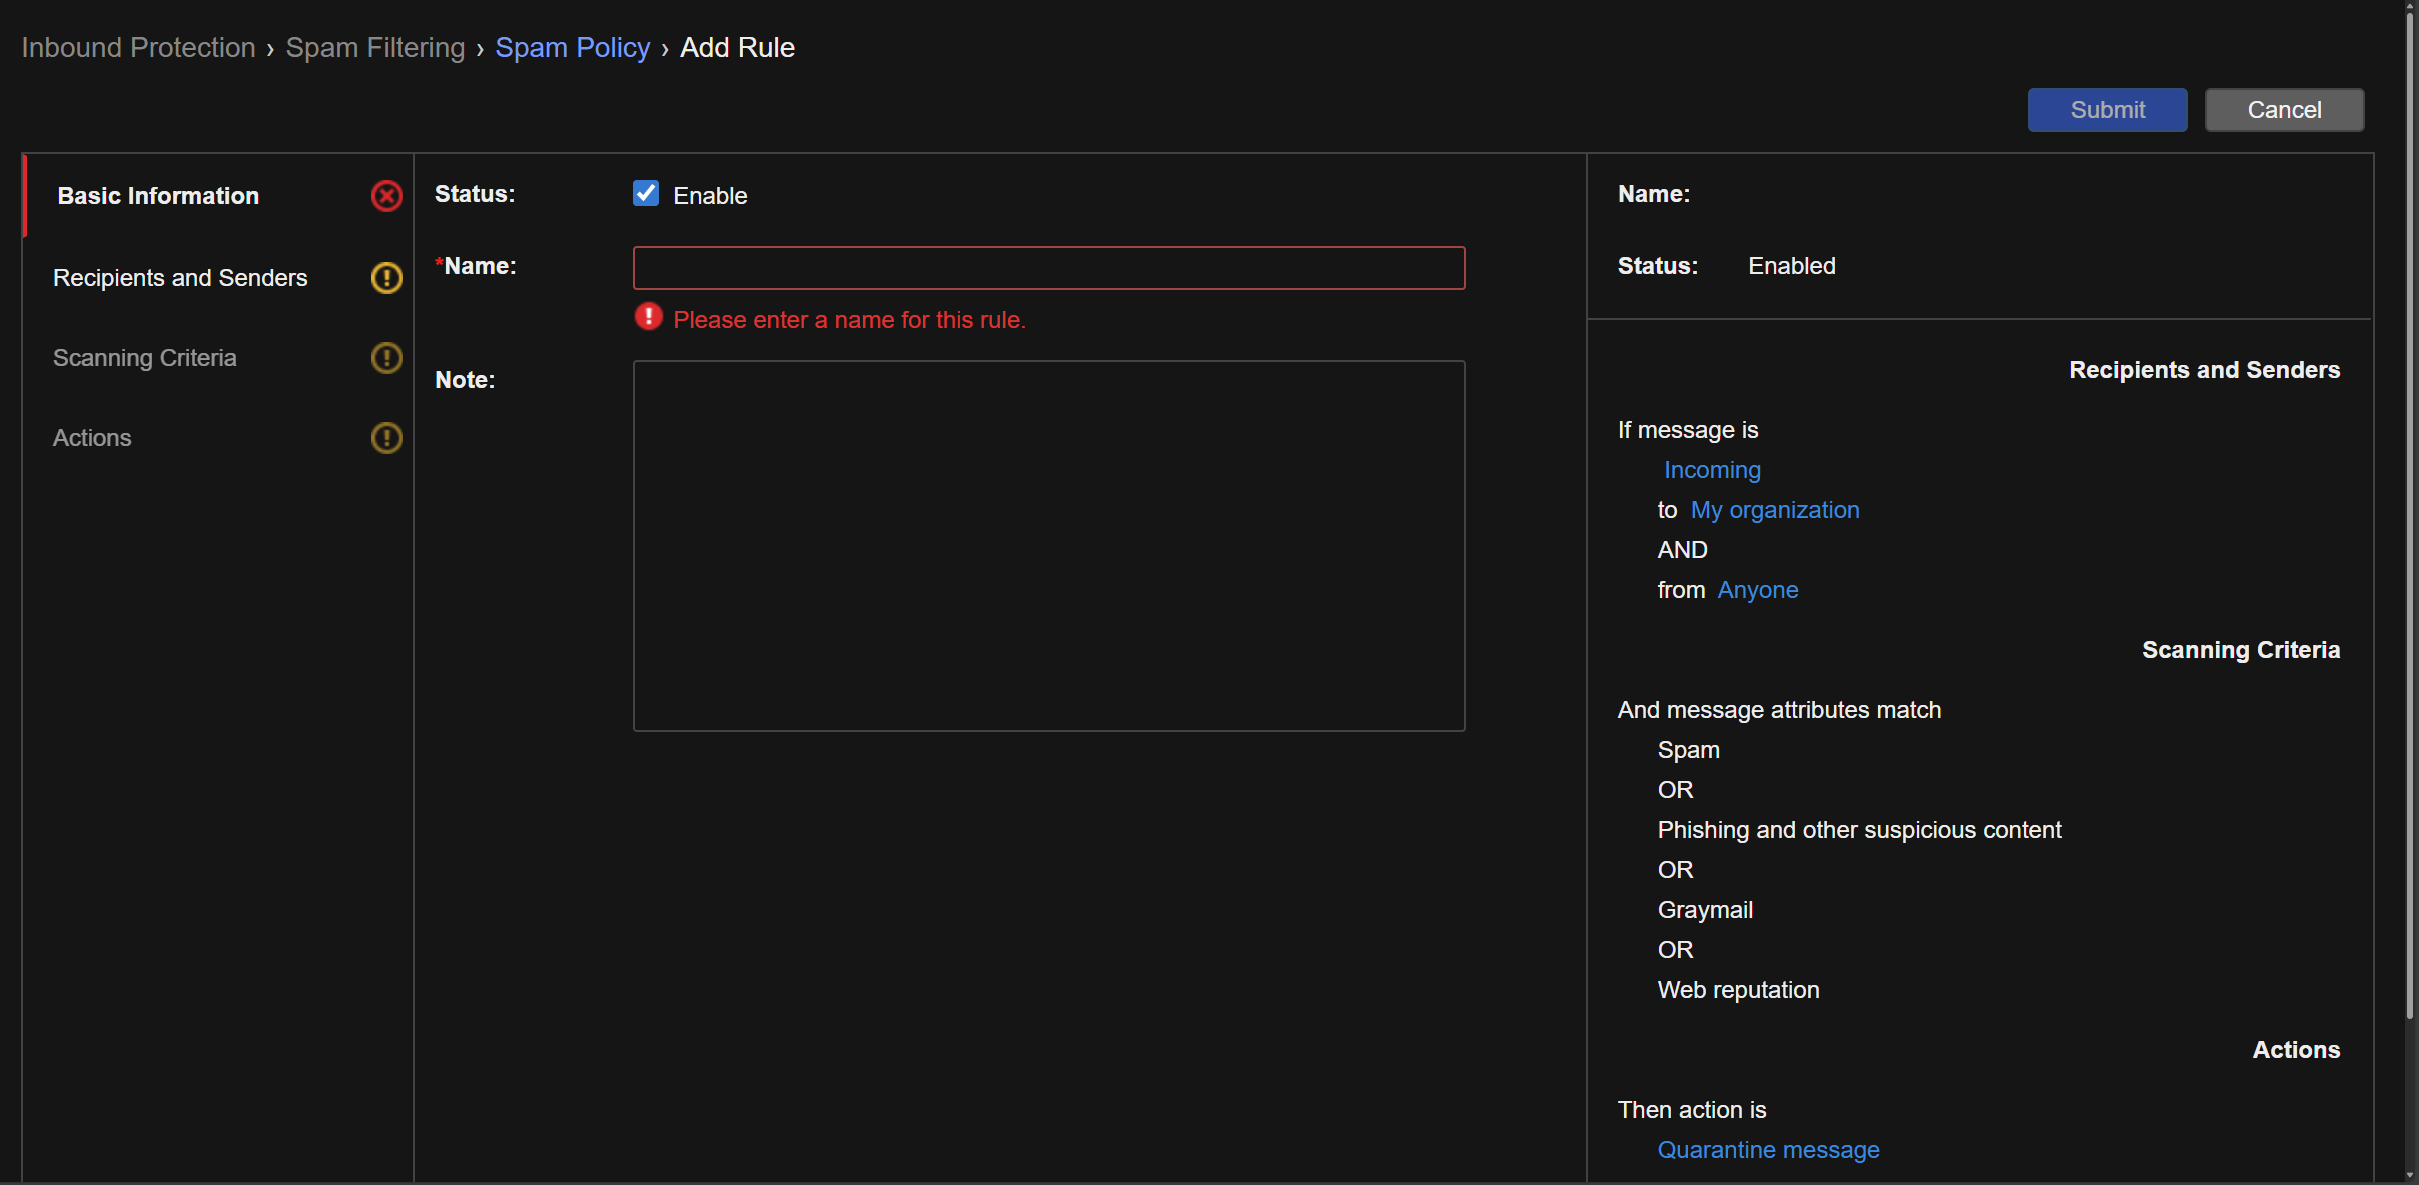Toggle the Enable status checkbox
The image size is (2419, 1185).
point(646,194)
